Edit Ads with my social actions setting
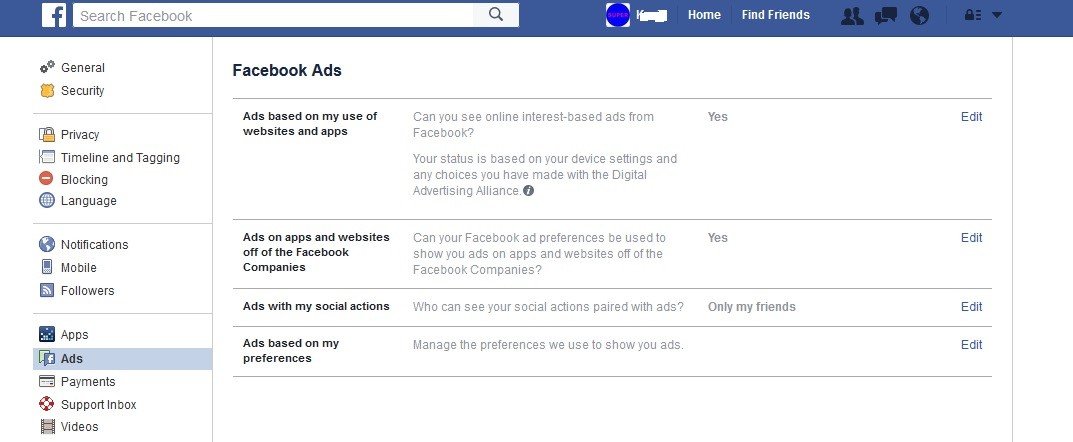 (x=971, y=307)
